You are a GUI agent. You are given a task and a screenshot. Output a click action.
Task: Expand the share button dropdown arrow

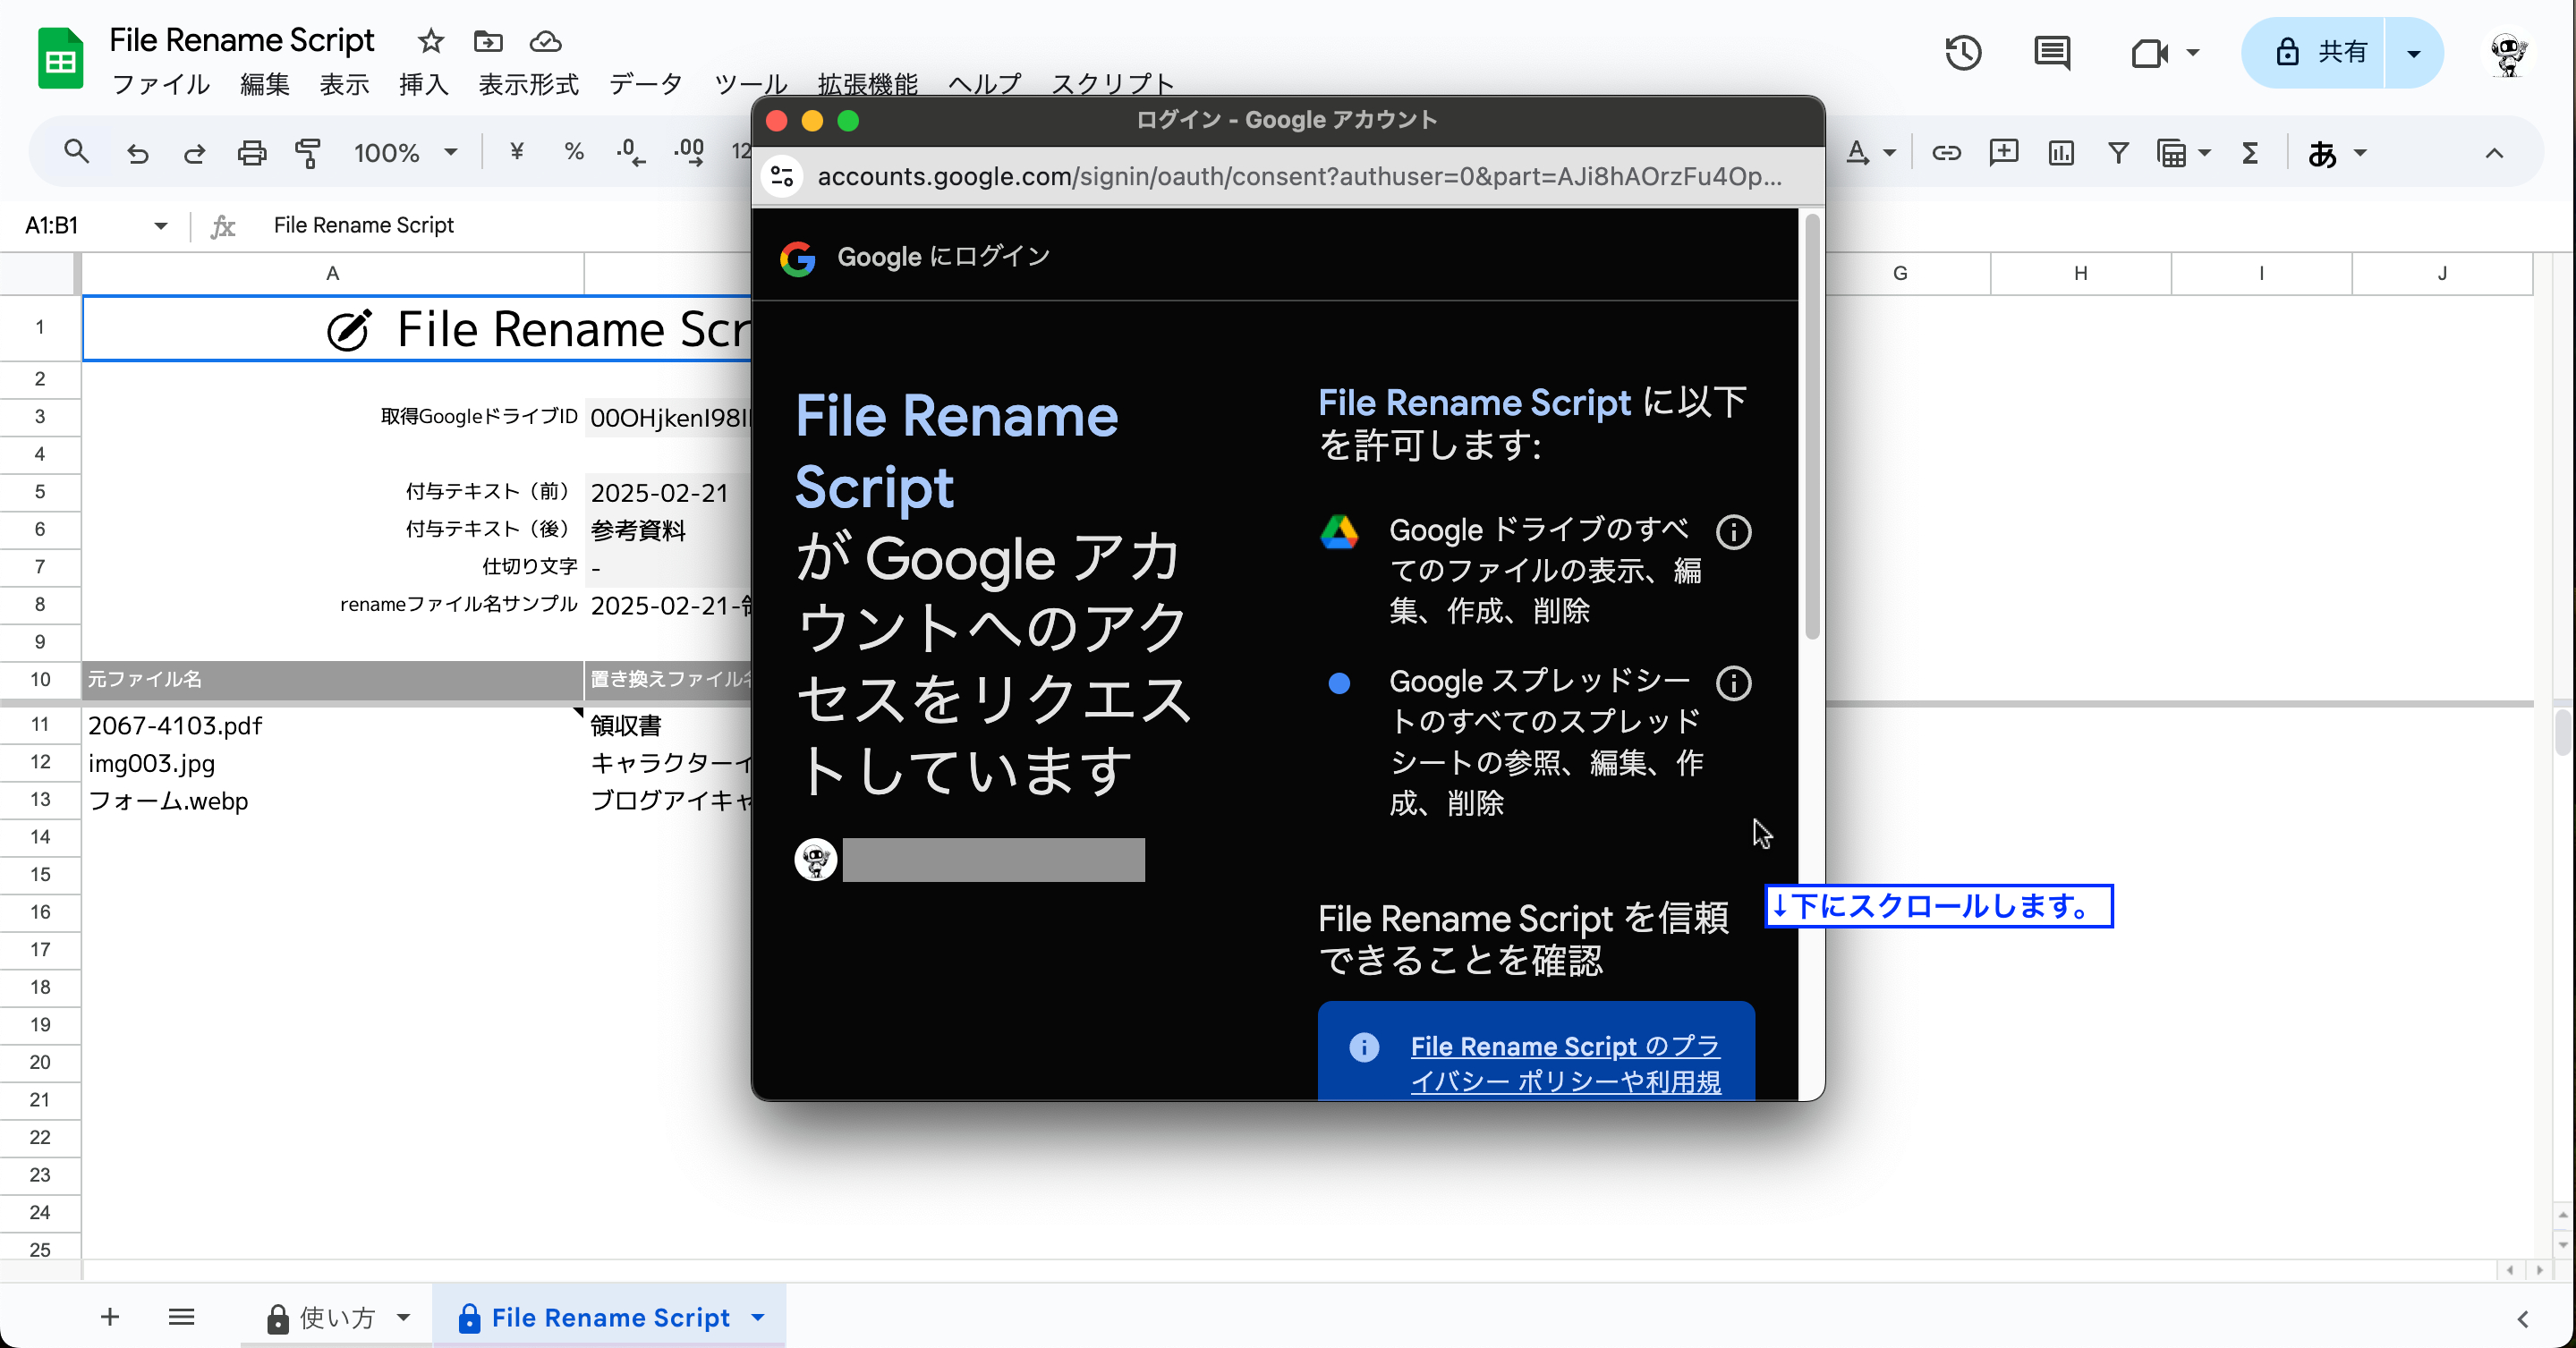tap(2414, 53)
